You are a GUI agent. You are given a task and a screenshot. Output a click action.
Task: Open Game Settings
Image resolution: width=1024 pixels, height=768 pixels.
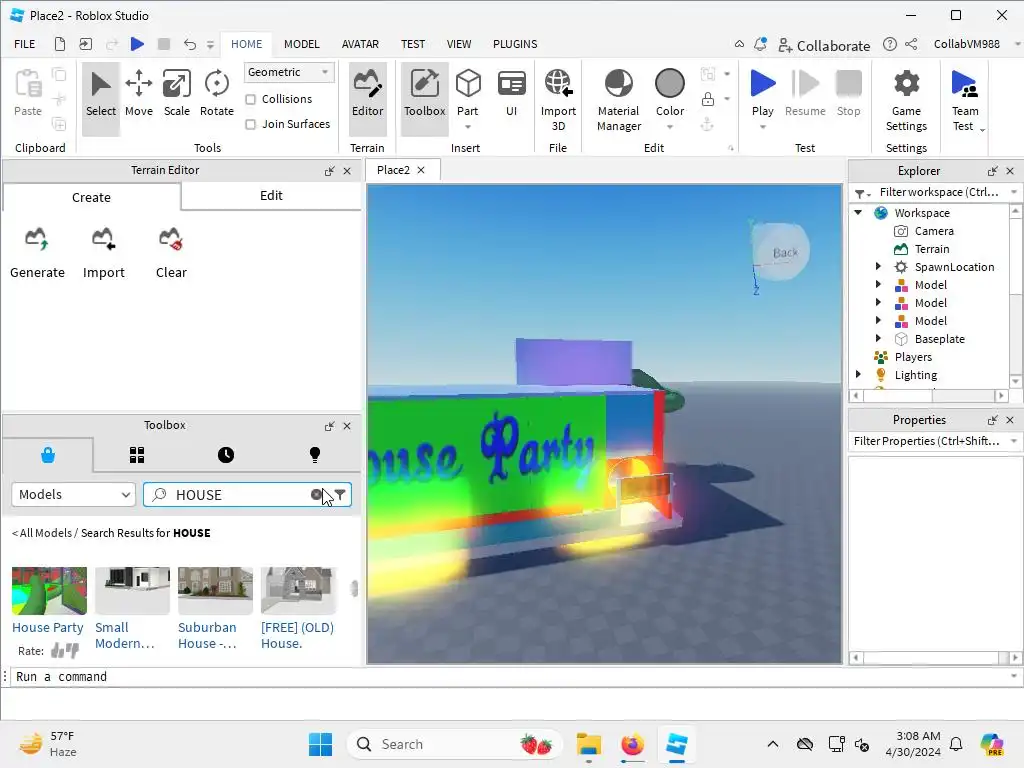[906, 100]
